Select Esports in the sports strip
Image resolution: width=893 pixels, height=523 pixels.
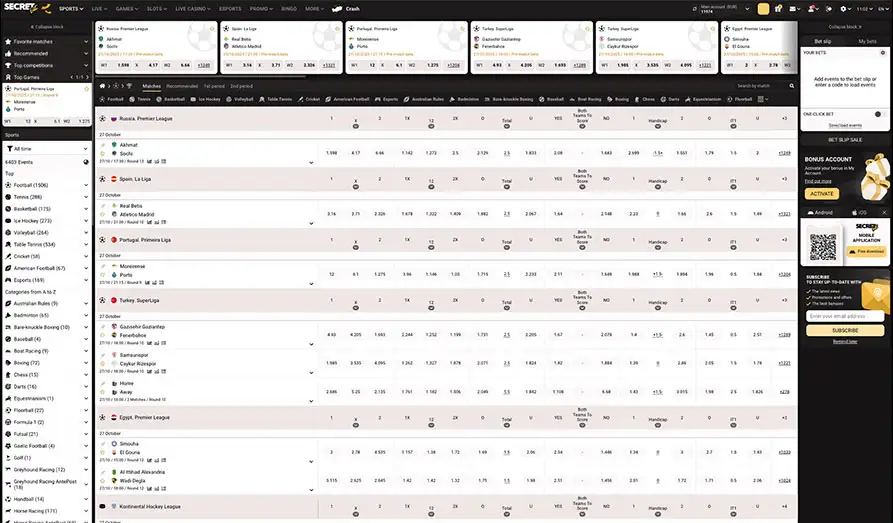tap(387, 99)
